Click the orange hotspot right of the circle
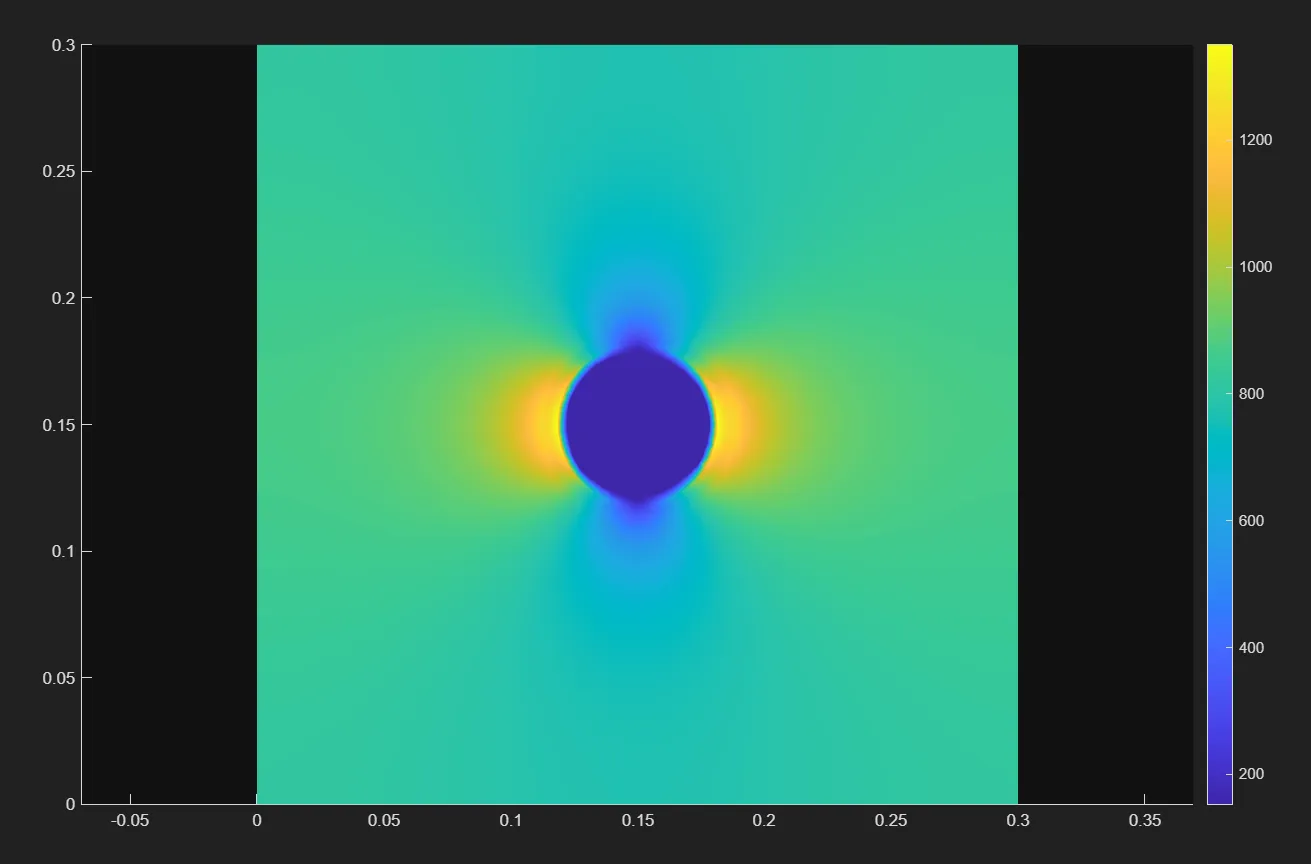Viewport: 1311px width, 864px height. (736, 426)
